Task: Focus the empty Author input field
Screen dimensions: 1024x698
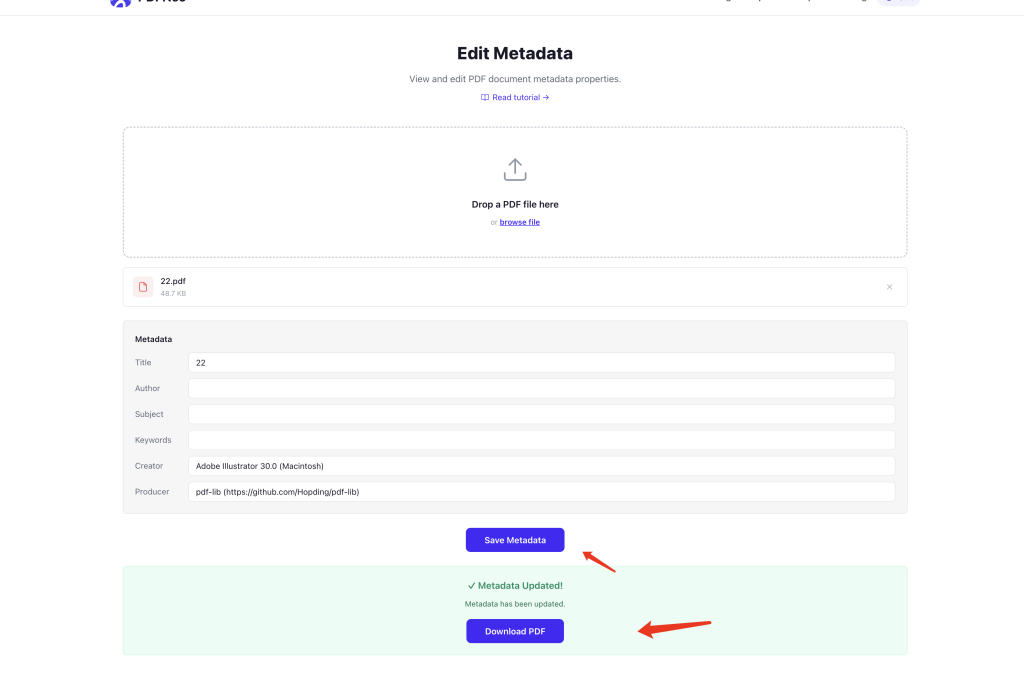Action: coord(541,389)
